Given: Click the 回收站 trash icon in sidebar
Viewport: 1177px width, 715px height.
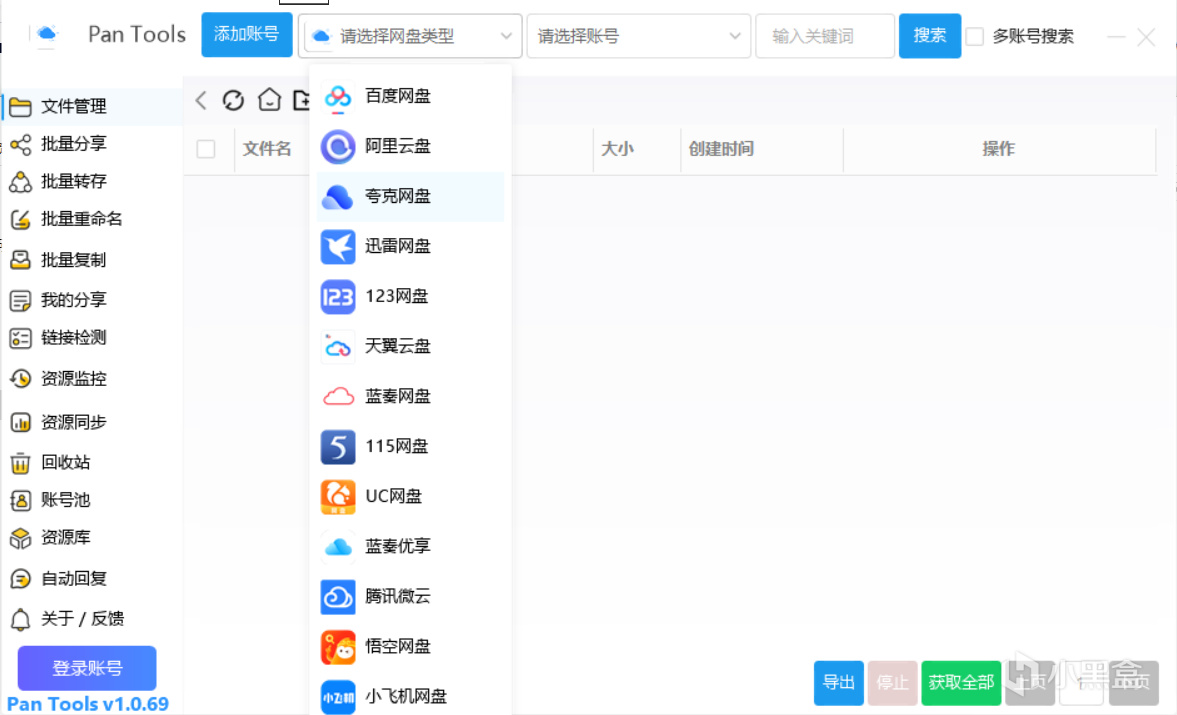Looking at the screenshot, I should click(x=20, y=463).
